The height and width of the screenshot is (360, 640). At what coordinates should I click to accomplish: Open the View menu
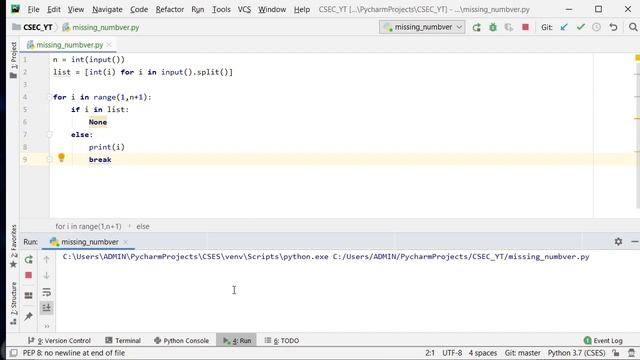(76, 9)
